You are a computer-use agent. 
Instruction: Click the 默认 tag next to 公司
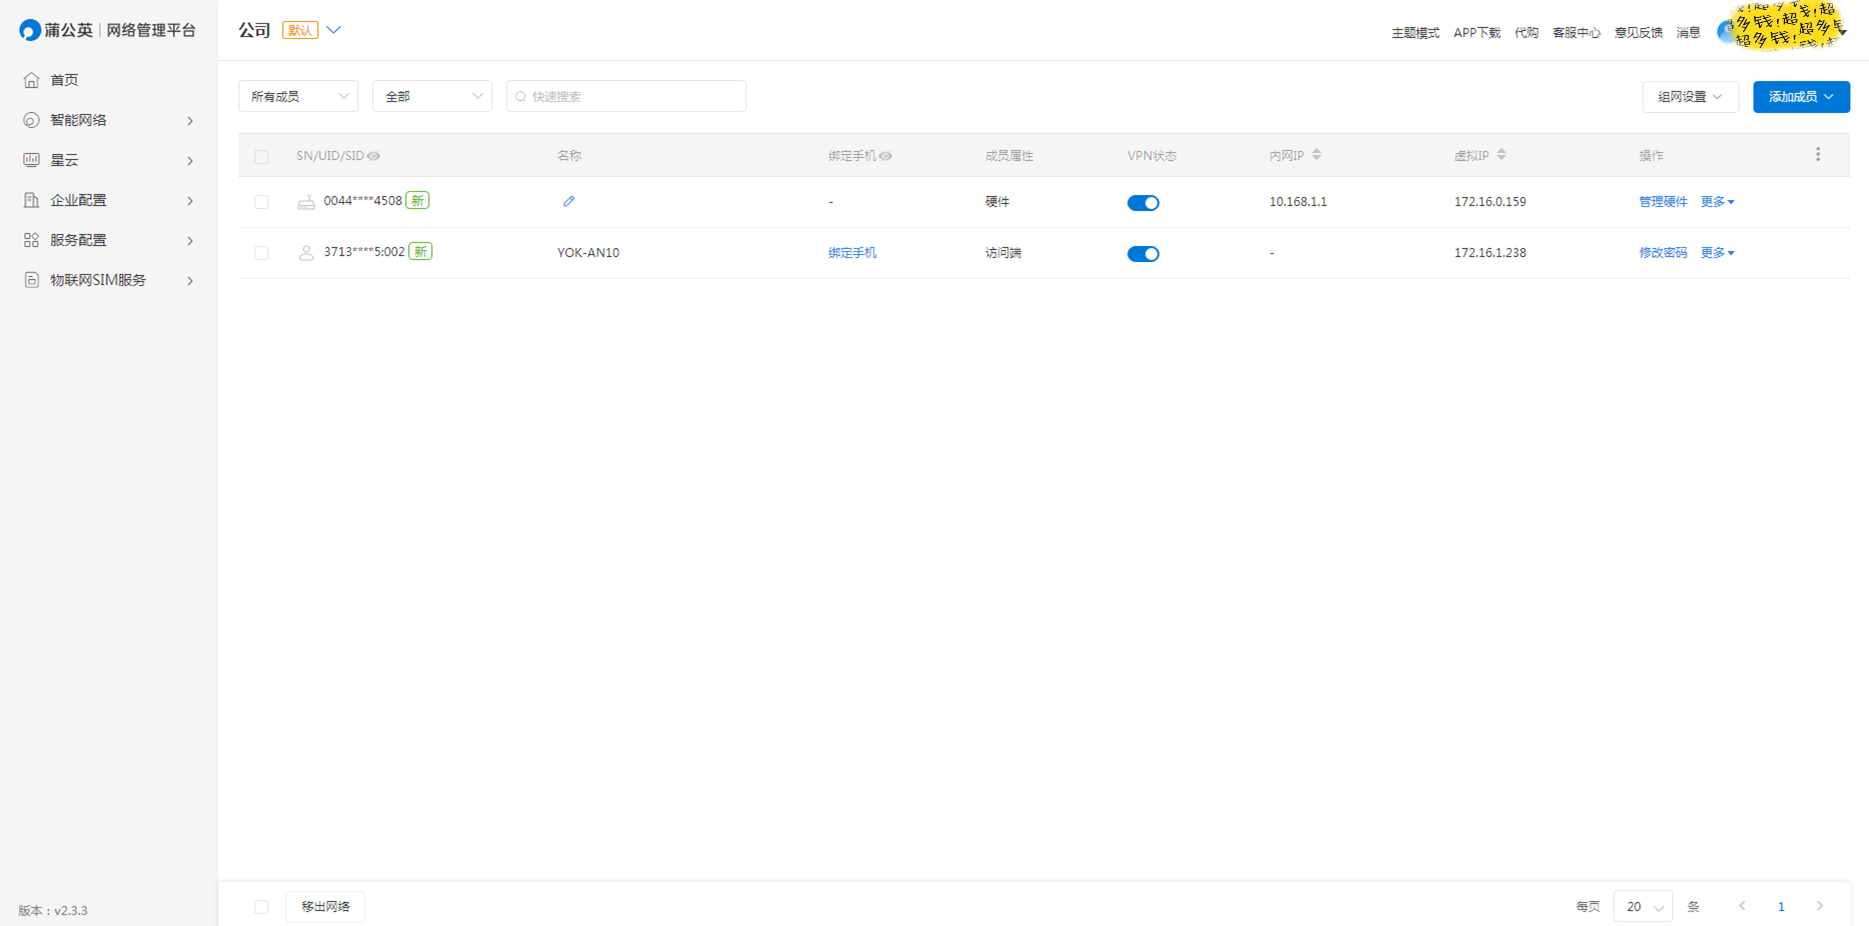pyautogui.click(x=300, y=30)
